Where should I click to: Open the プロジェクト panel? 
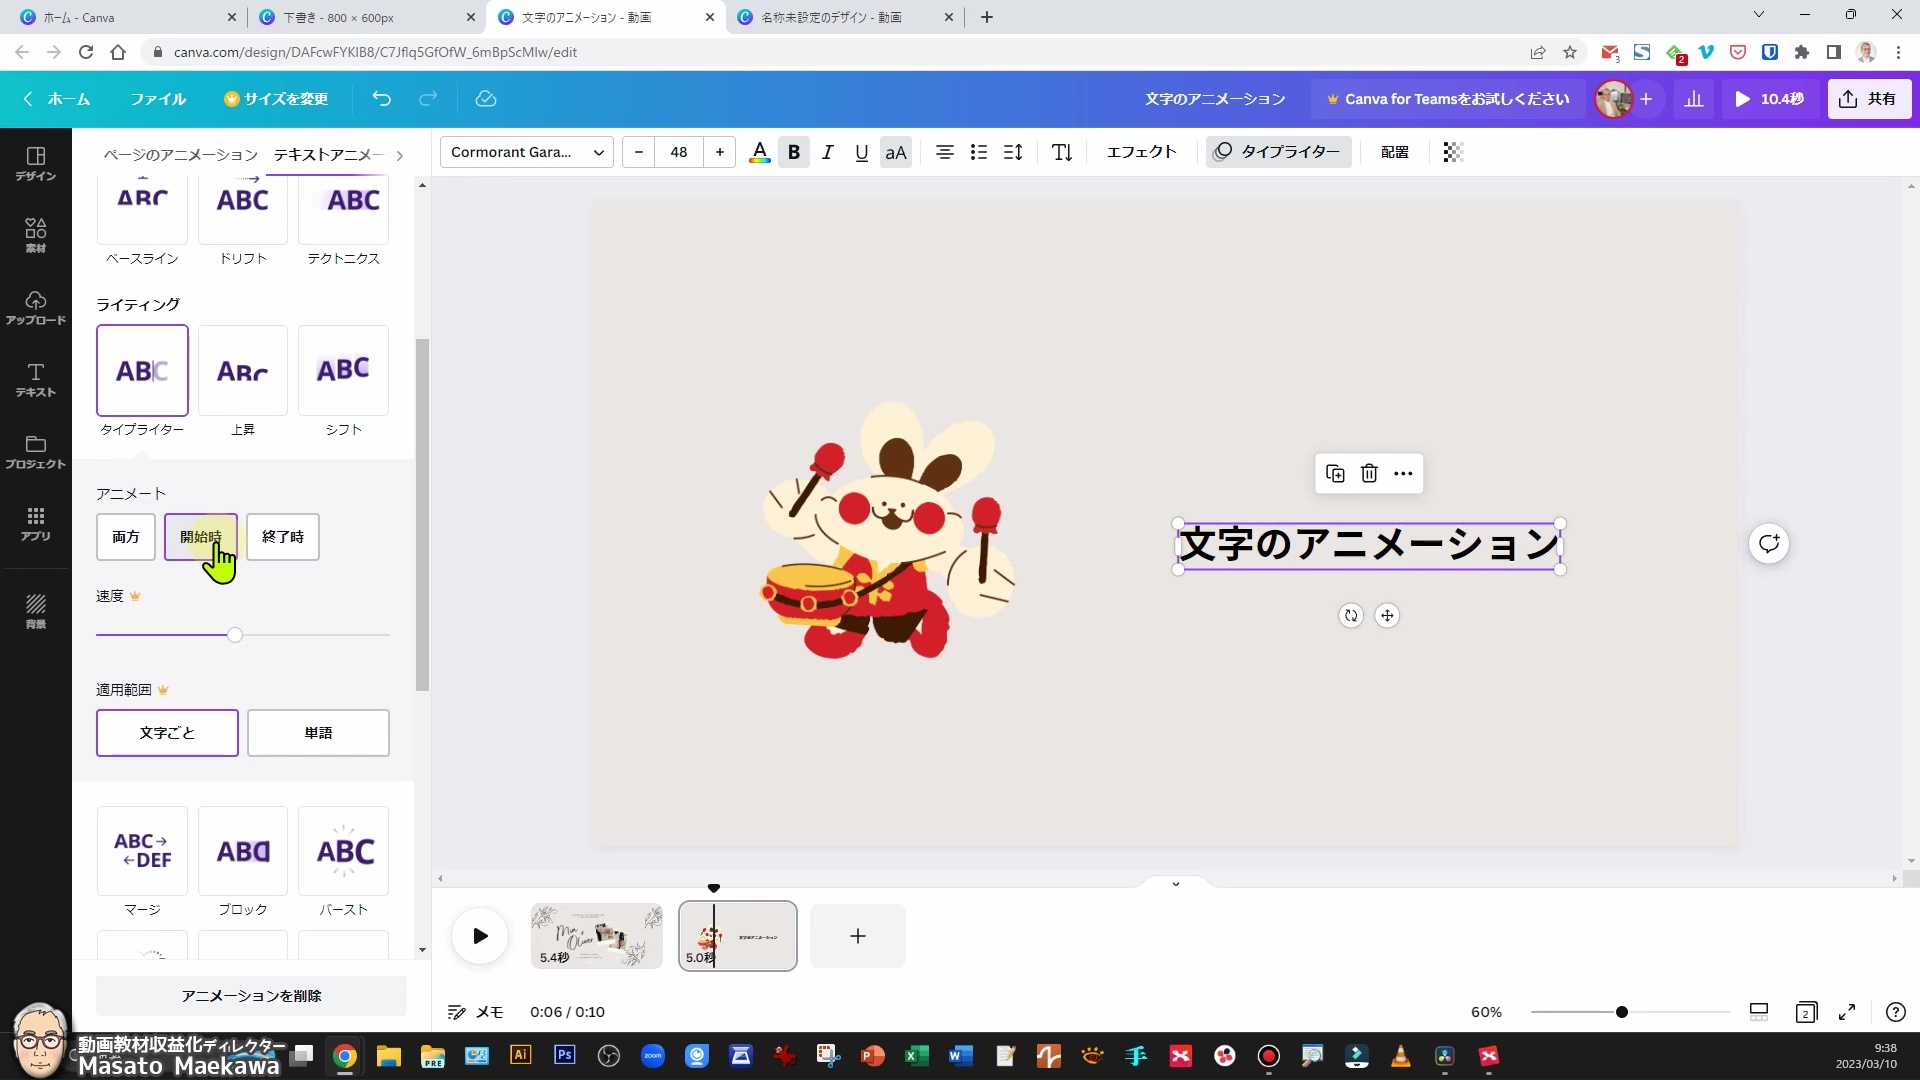click(36, 451)
